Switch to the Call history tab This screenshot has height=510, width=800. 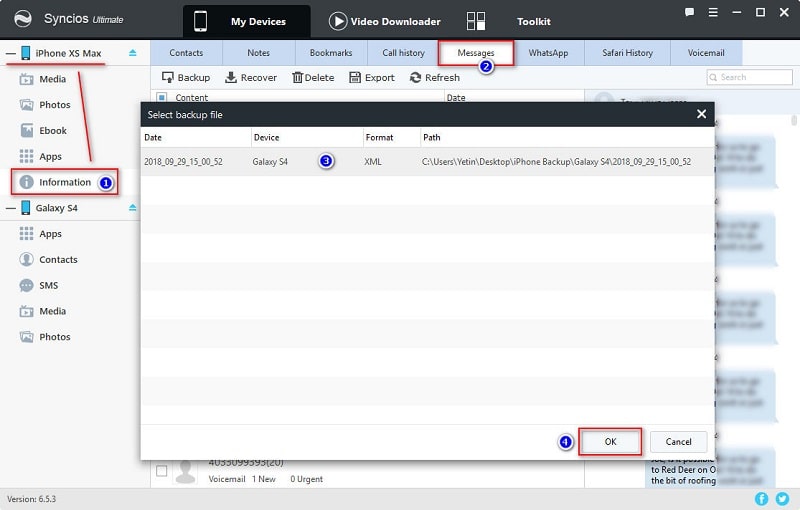tap(404, 53)
